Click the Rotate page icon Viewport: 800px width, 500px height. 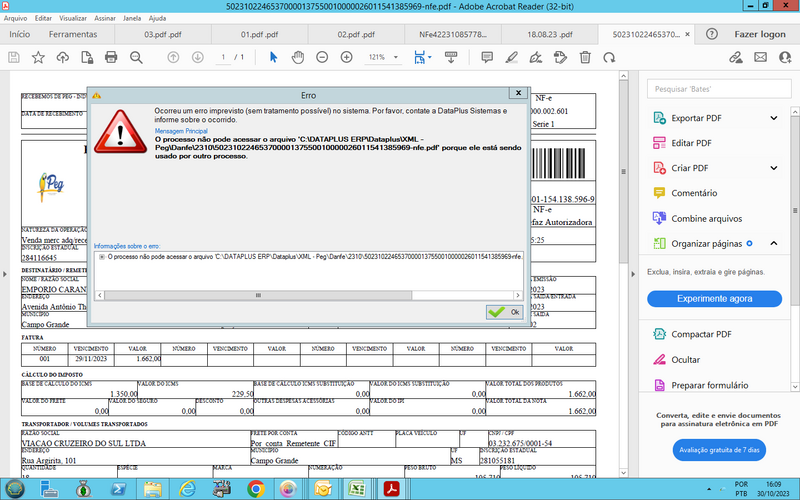pyautogui.click(x=609, y=57)
